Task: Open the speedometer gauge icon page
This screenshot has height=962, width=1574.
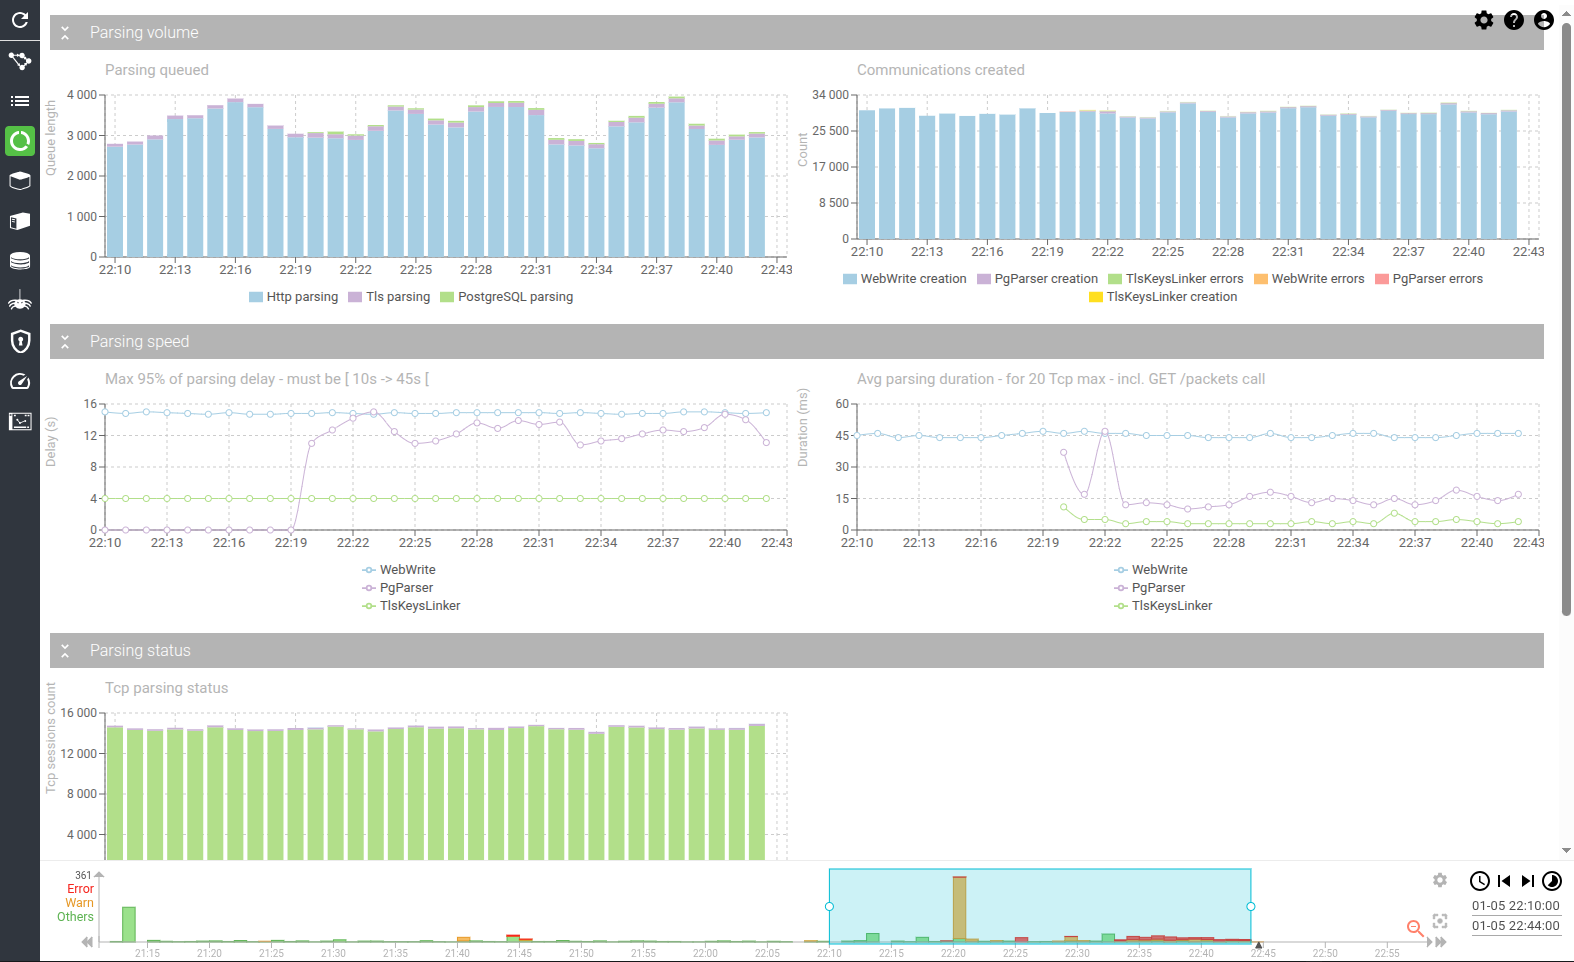Action: [x=20, y=381]
